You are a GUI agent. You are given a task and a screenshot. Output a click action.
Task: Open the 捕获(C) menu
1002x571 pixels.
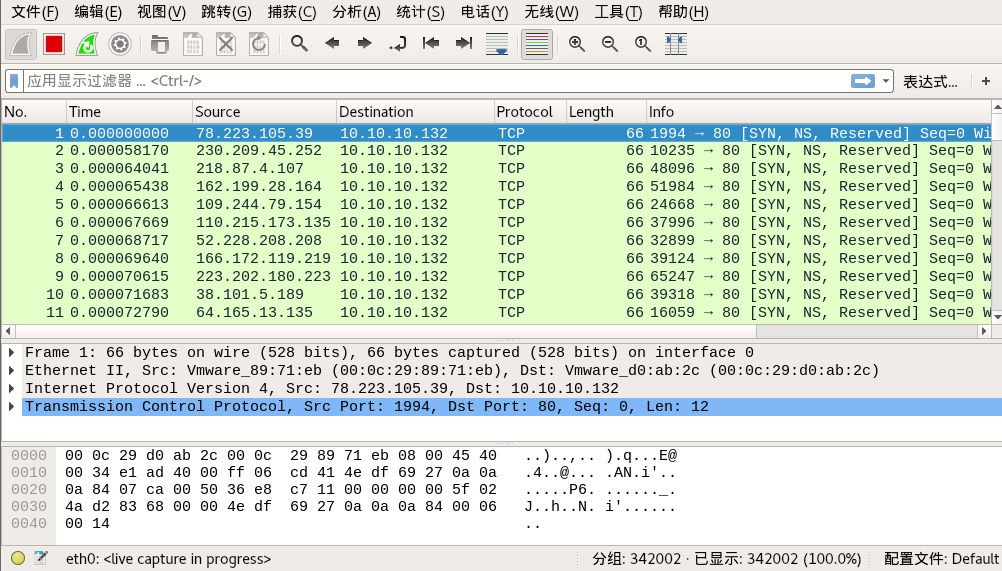291,12
